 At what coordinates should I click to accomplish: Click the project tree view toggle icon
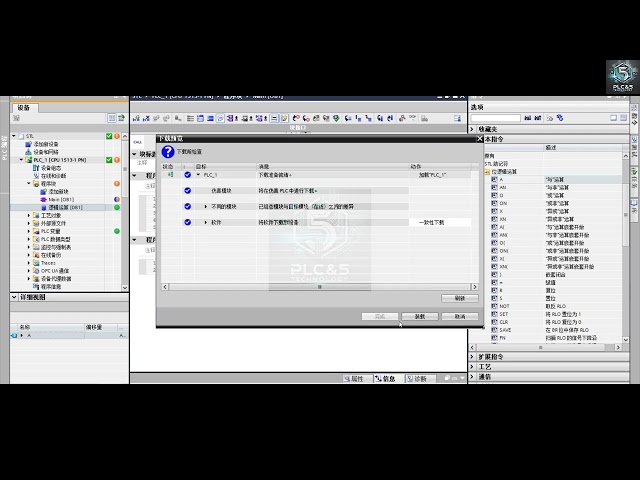[111, 118]
